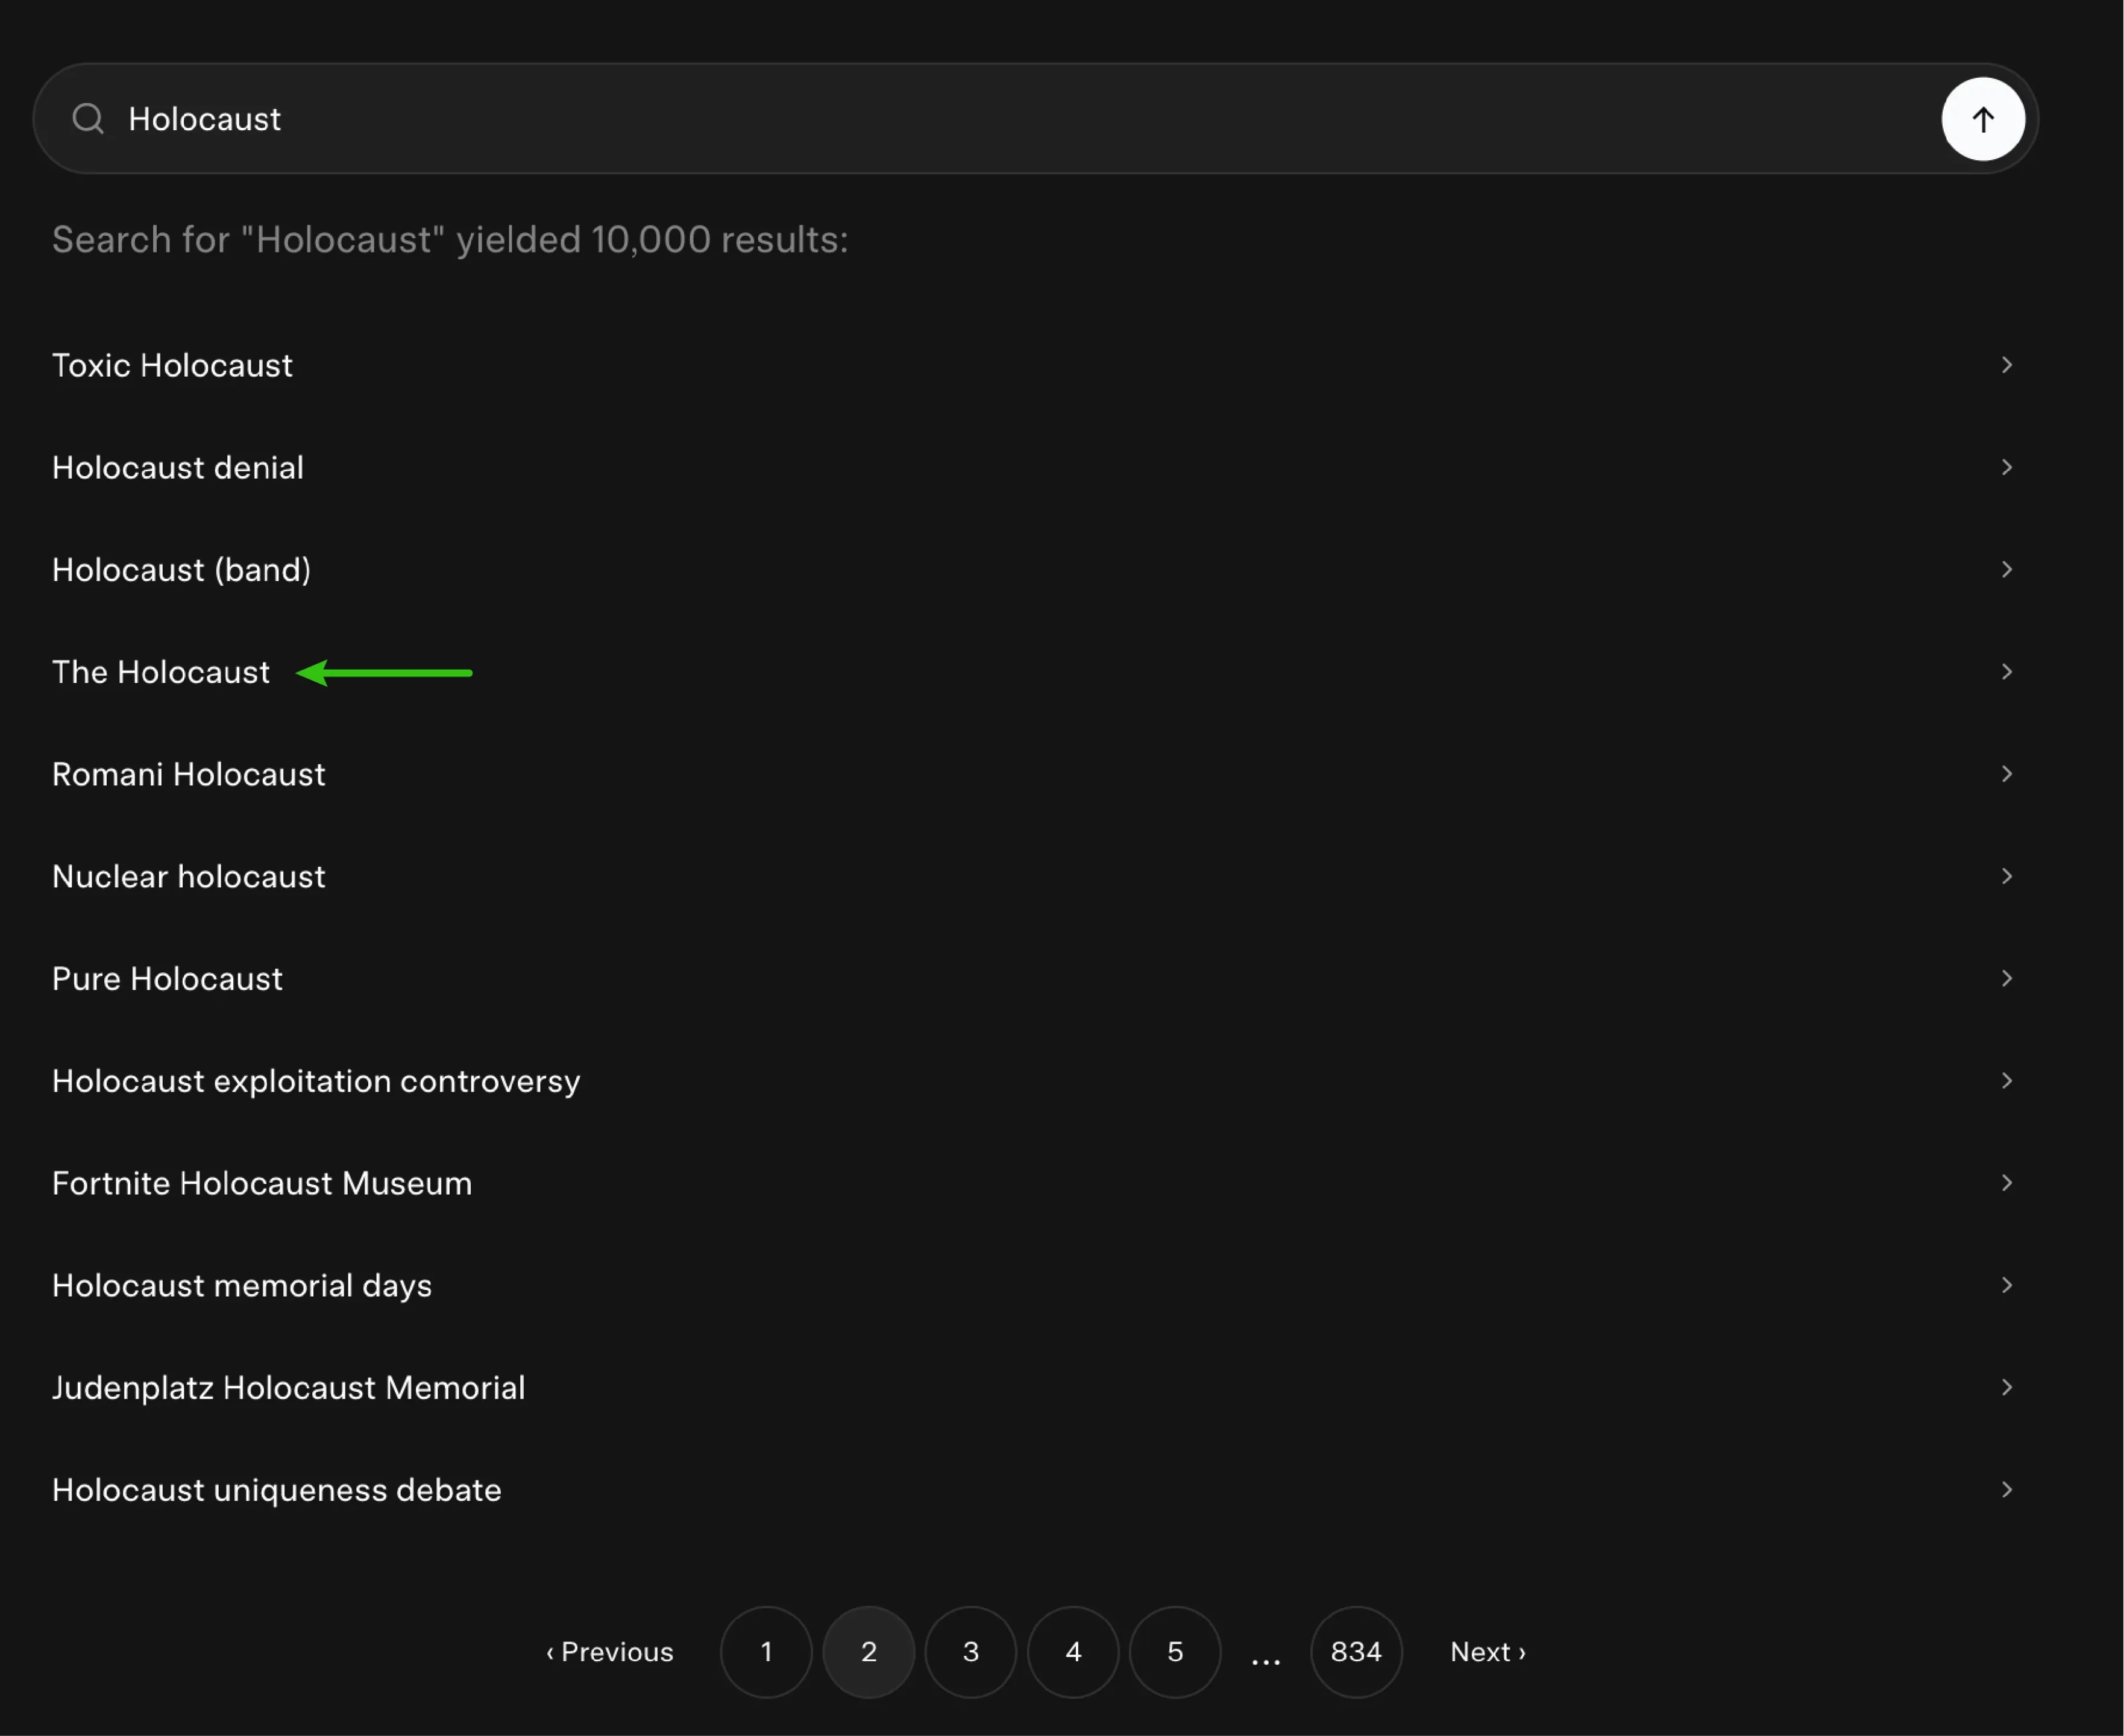
Task: Click the magnifying glass search icon
Action: click(x=88, y=119)
